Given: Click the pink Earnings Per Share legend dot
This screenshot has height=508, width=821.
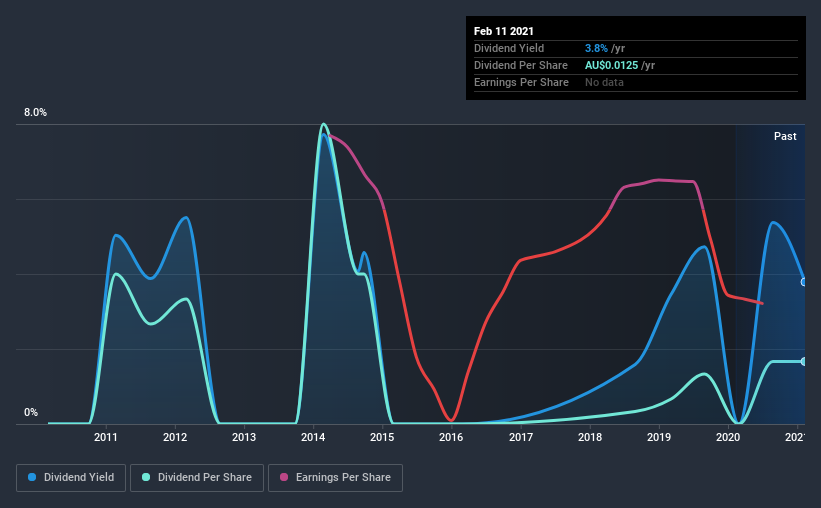Looking at the screenshot, I should 284,477.
